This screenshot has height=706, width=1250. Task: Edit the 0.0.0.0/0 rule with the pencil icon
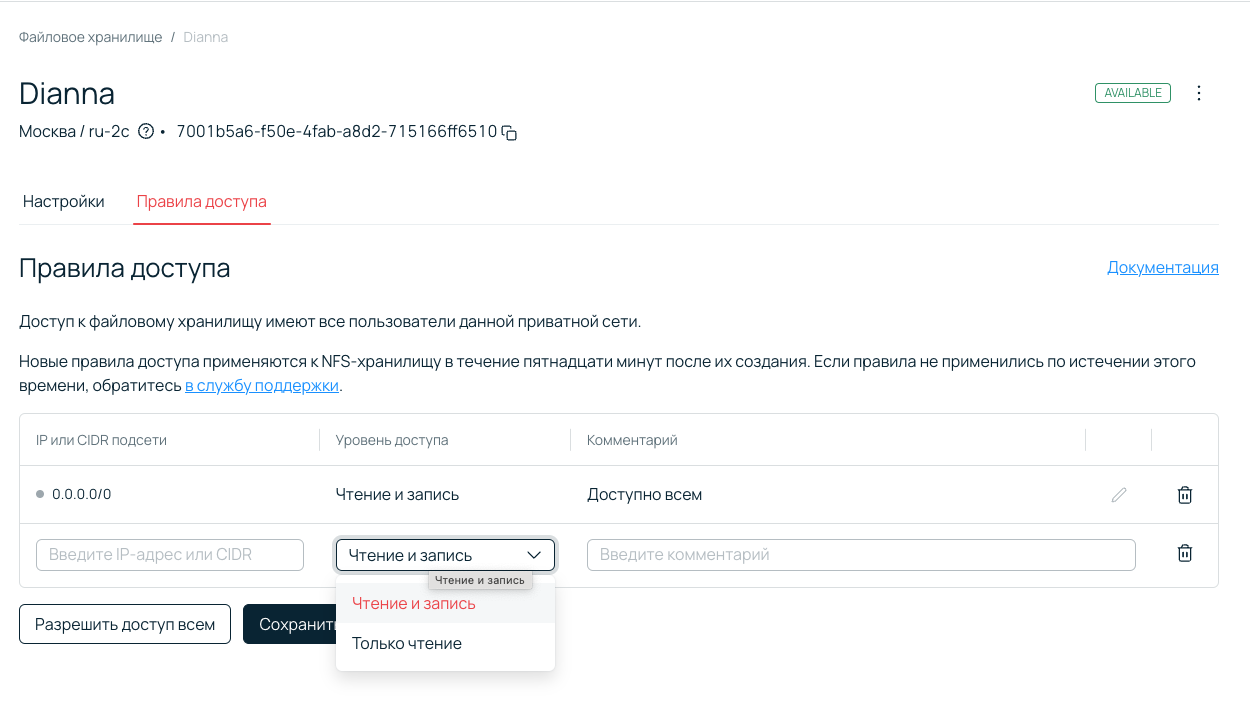(1119, 495)
